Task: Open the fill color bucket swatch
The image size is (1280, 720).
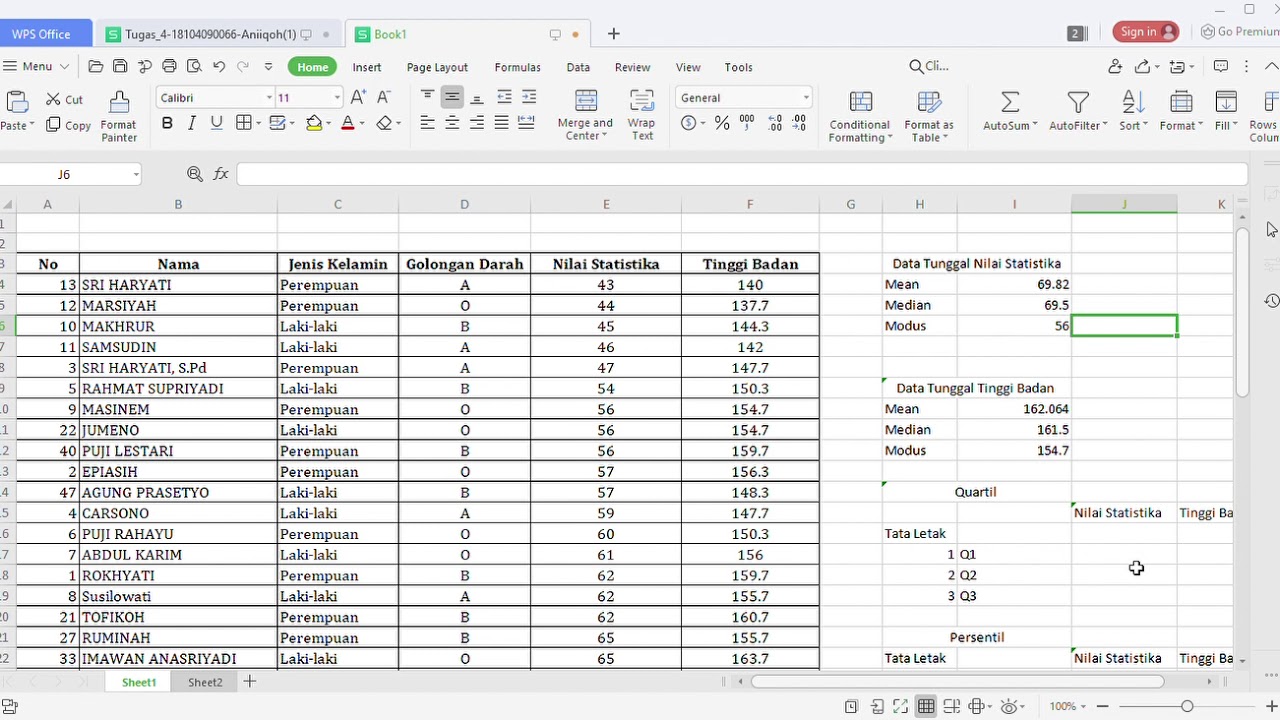Action: pyautogui.click(x=314, y=123)
